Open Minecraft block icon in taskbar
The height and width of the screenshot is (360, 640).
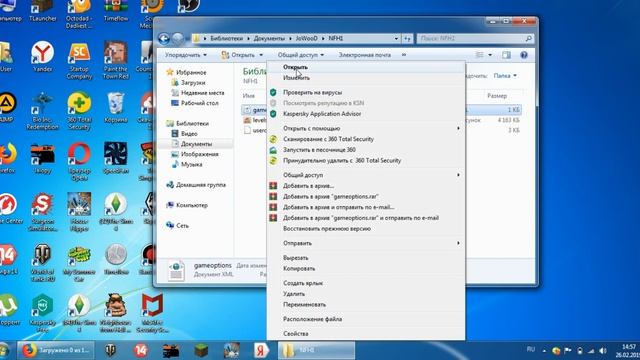tap(201, 351)
